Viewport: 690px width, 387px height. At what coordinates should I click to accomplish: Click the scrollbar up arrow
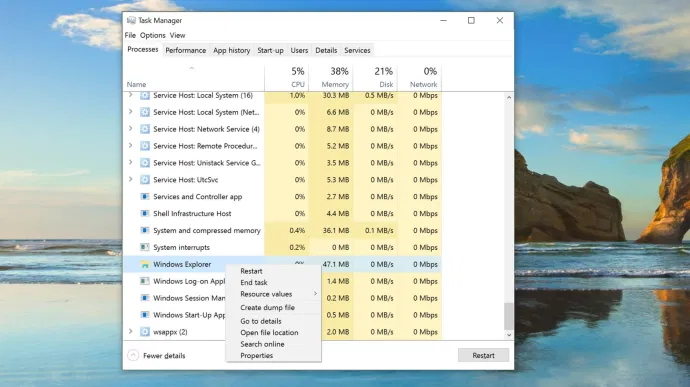pyautogui.click(x=509, y=97)
